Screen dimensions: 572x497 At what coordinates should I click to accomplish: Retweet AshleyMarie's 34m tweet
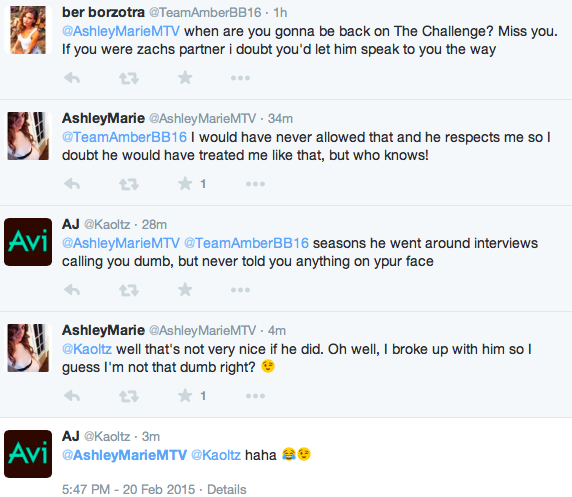[129, 184]
